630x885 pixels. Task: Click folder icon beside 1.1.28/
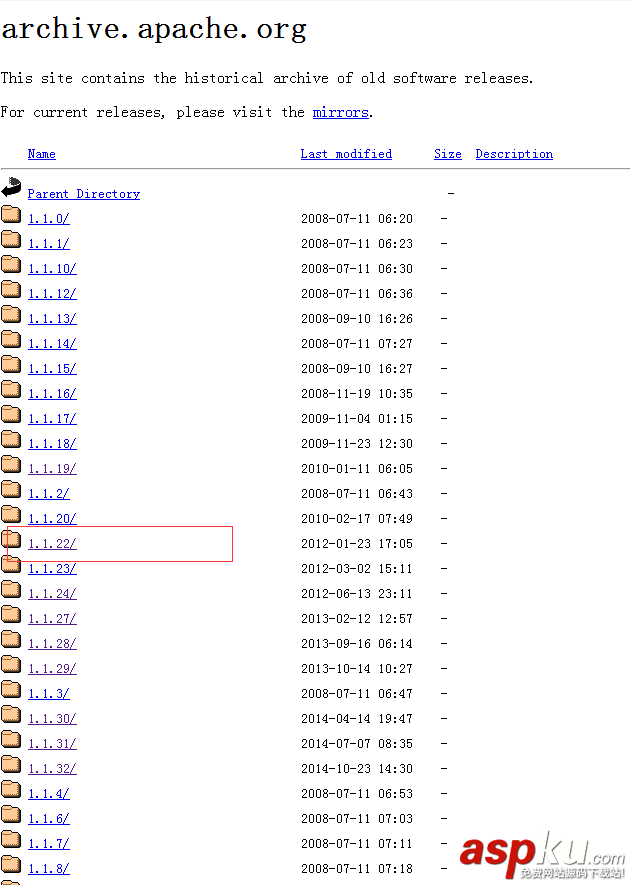coord(11,639)
